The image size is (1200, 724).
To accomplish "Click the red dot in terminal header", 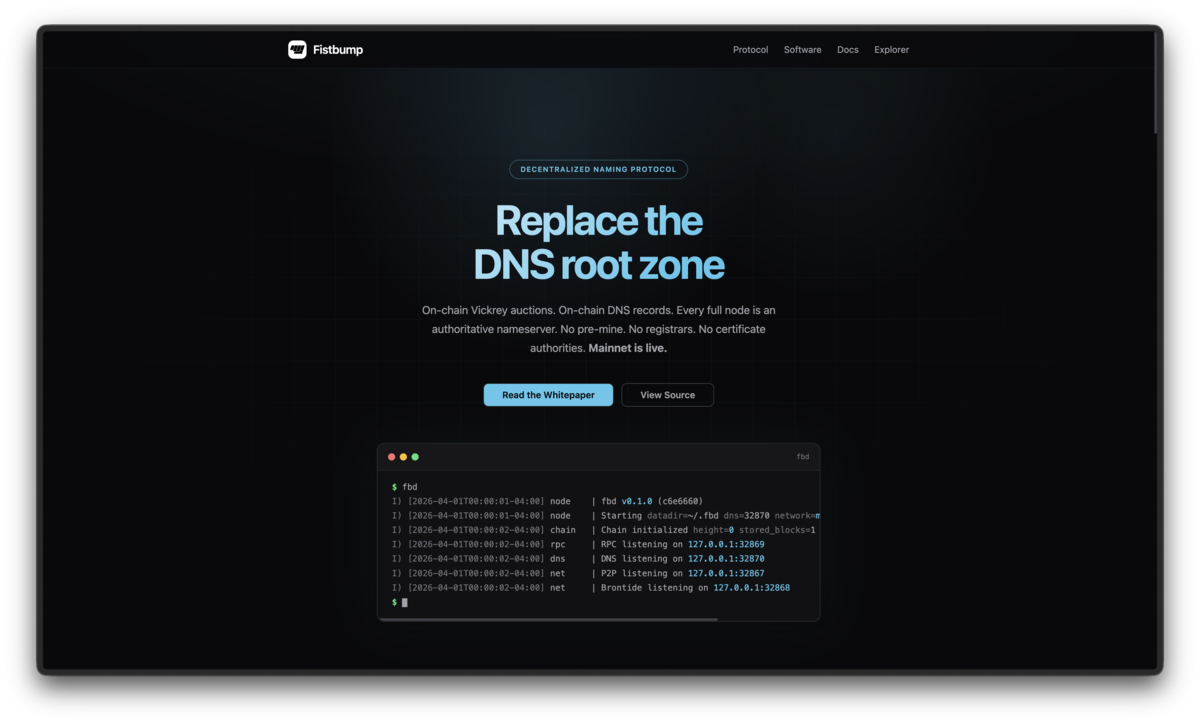I will click(391, 457).
